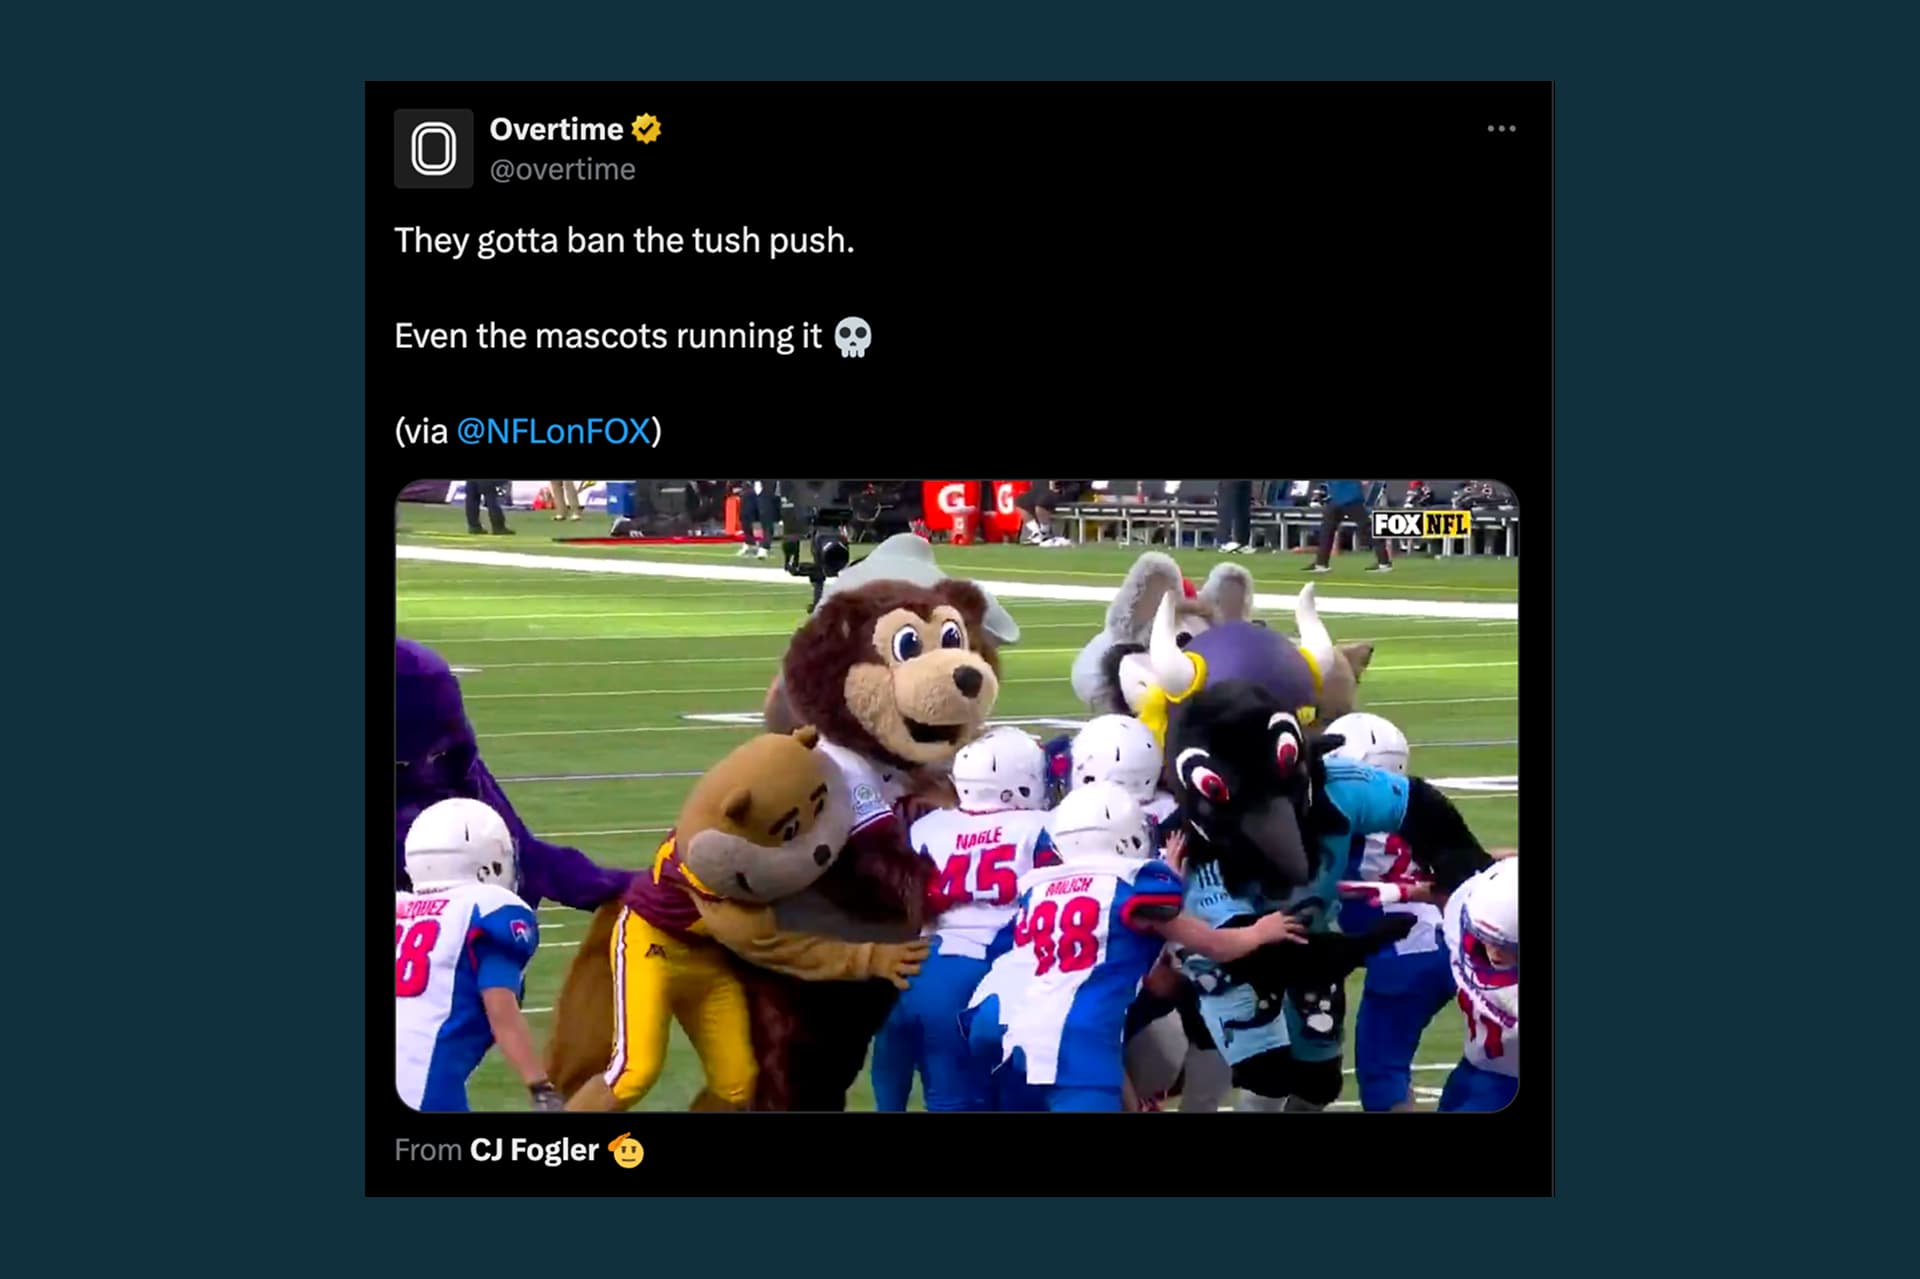
Task: Expand the tweet options via the ellipsis
Action: [x=1502, y=127]
